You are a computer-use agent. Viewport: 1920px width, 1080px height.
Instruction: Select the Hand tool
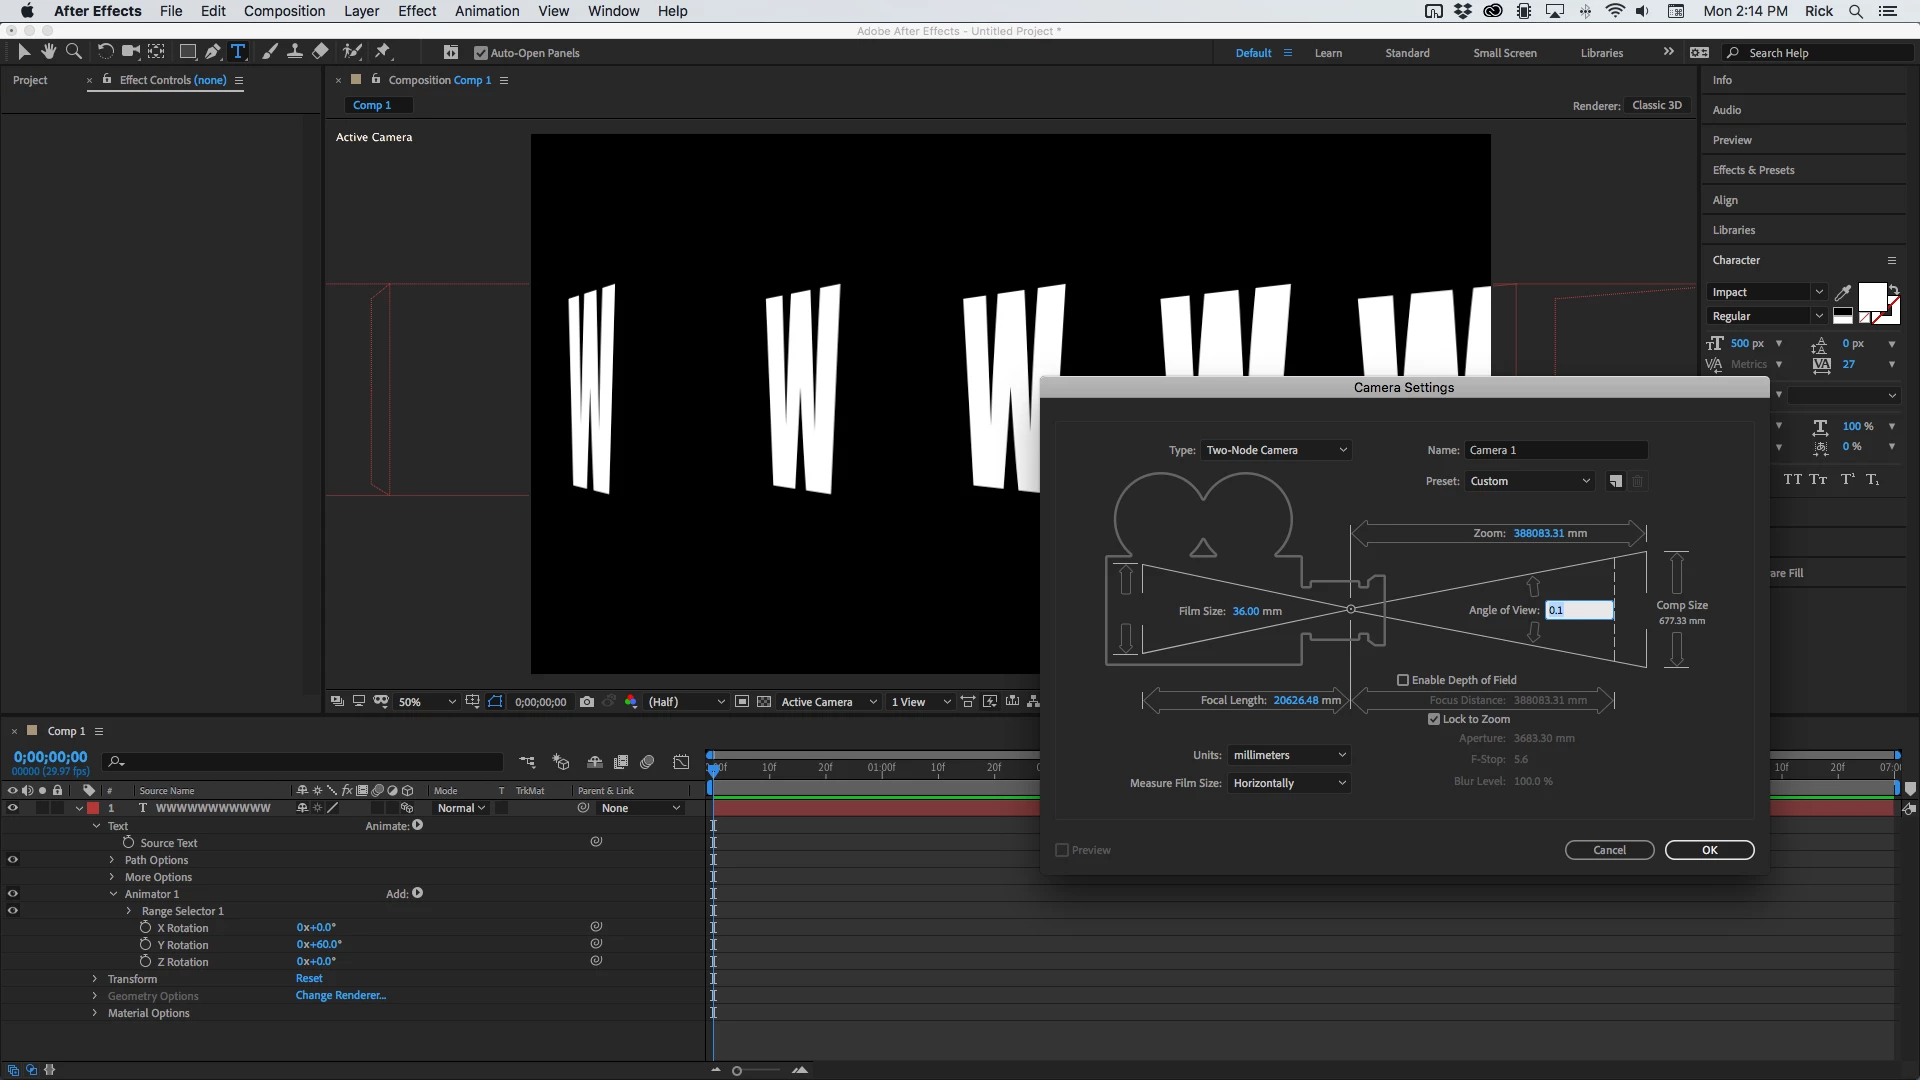(48, 51)
